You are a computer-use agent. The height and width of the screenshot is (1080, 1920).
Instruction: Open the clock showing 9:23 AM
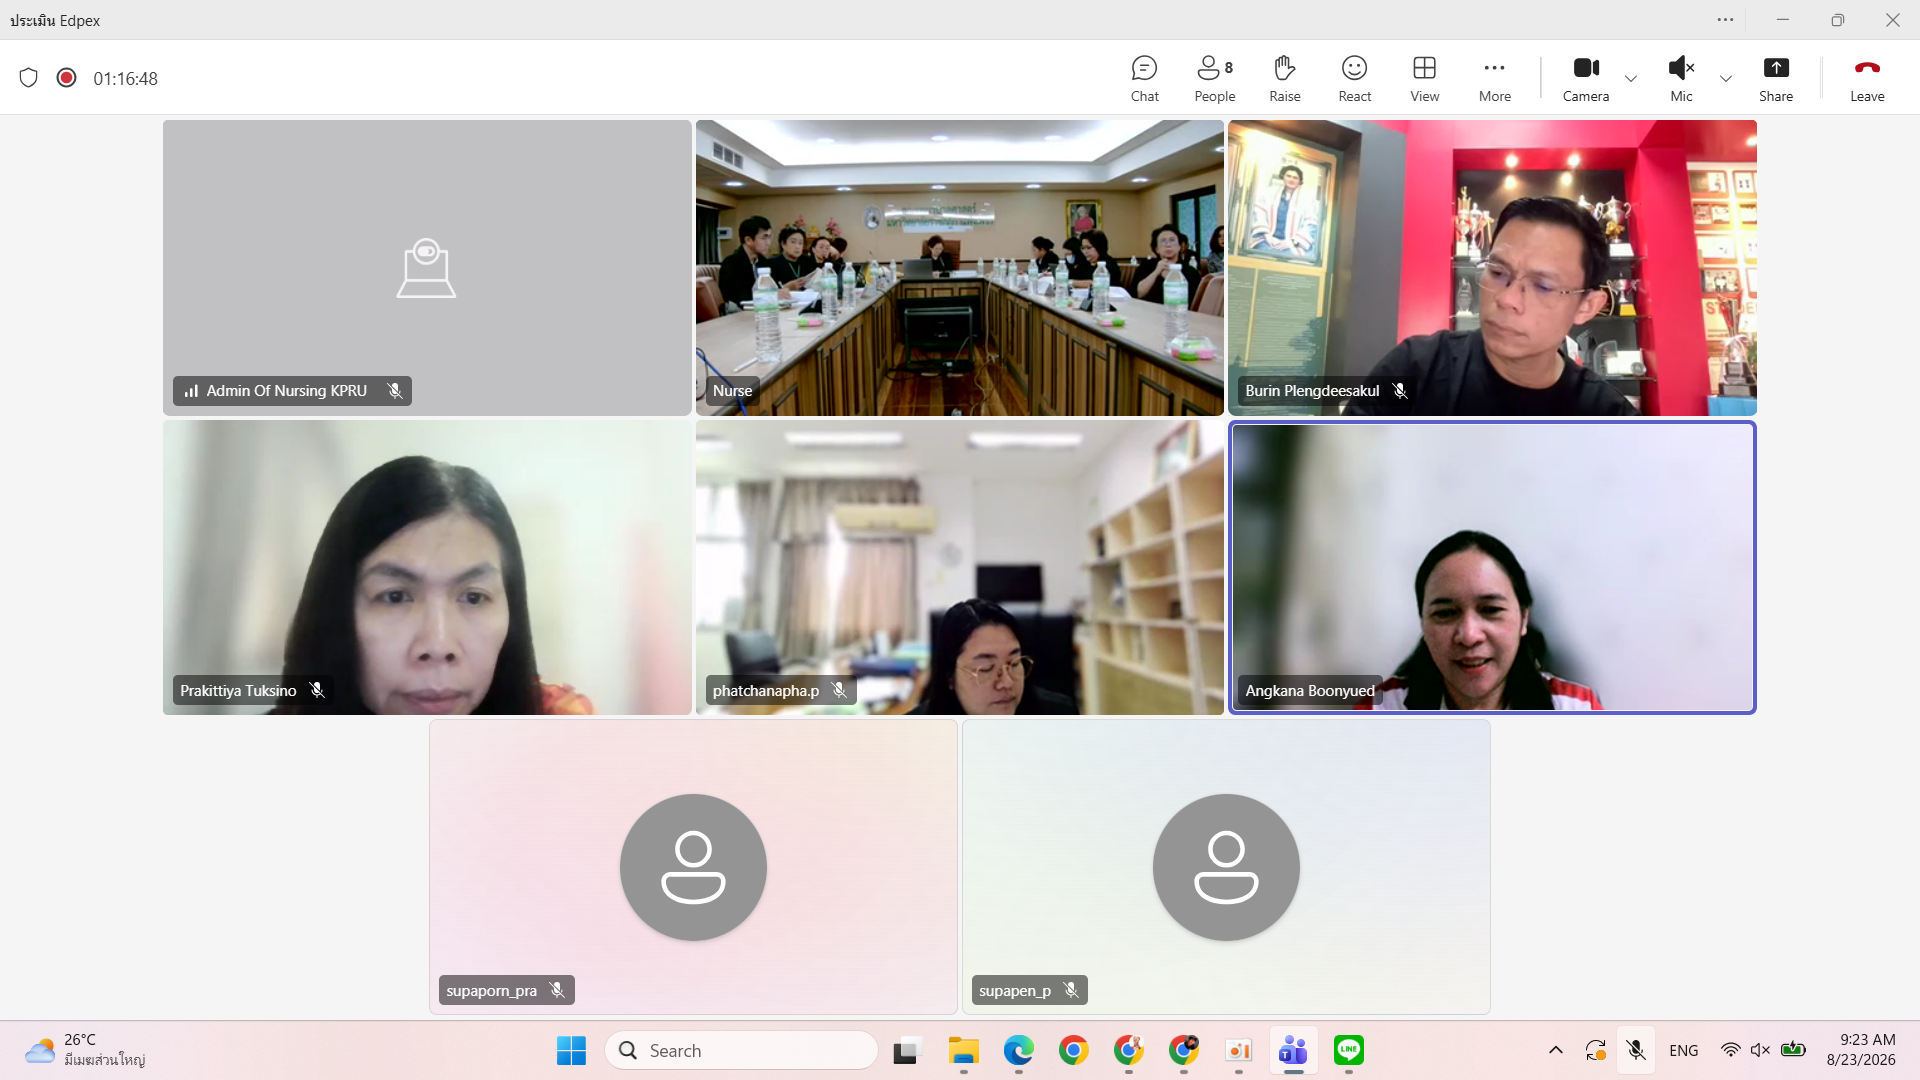point(1860,1050)
